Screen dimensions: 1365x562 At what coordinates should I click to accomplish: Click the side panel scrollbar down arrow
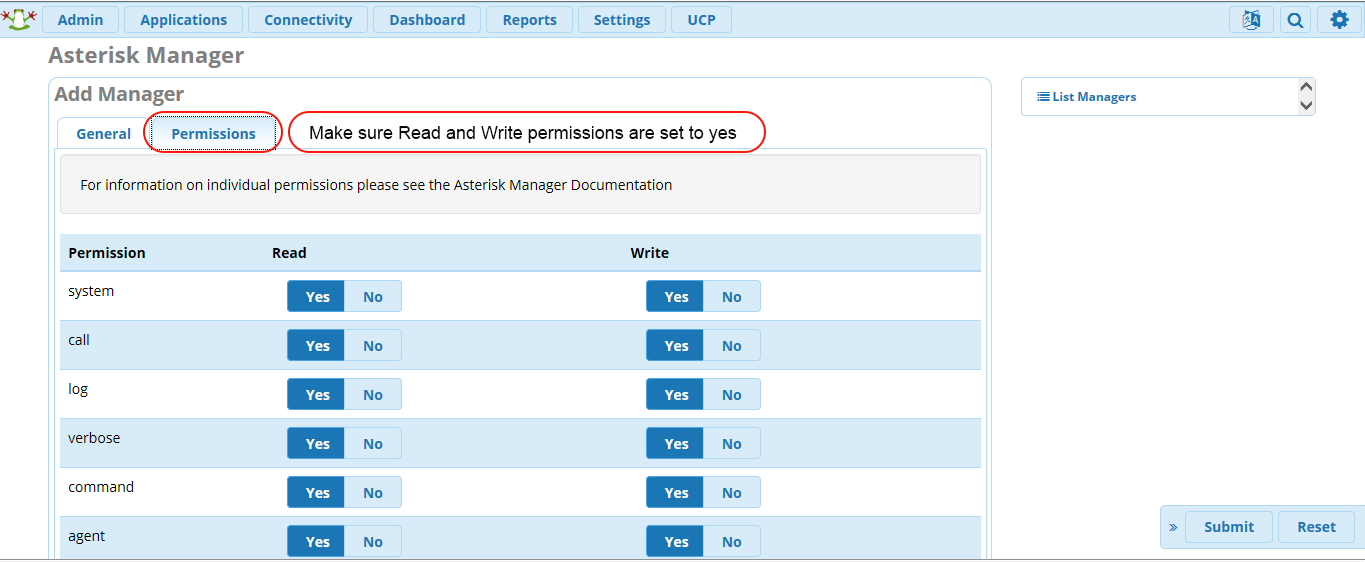pos(1305,104)
